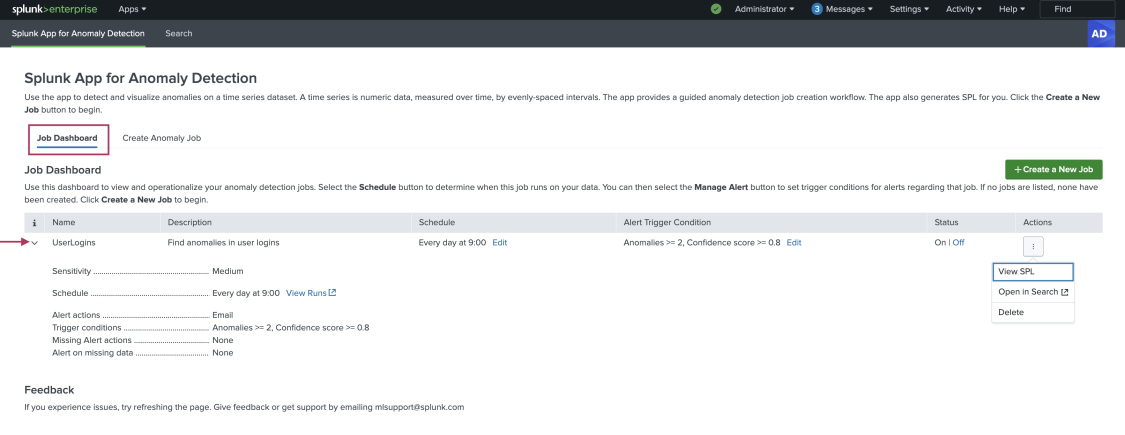Choose View SPL from the actions menu
Viewport: 1125px width, 435px height.
coord(1033,272)
